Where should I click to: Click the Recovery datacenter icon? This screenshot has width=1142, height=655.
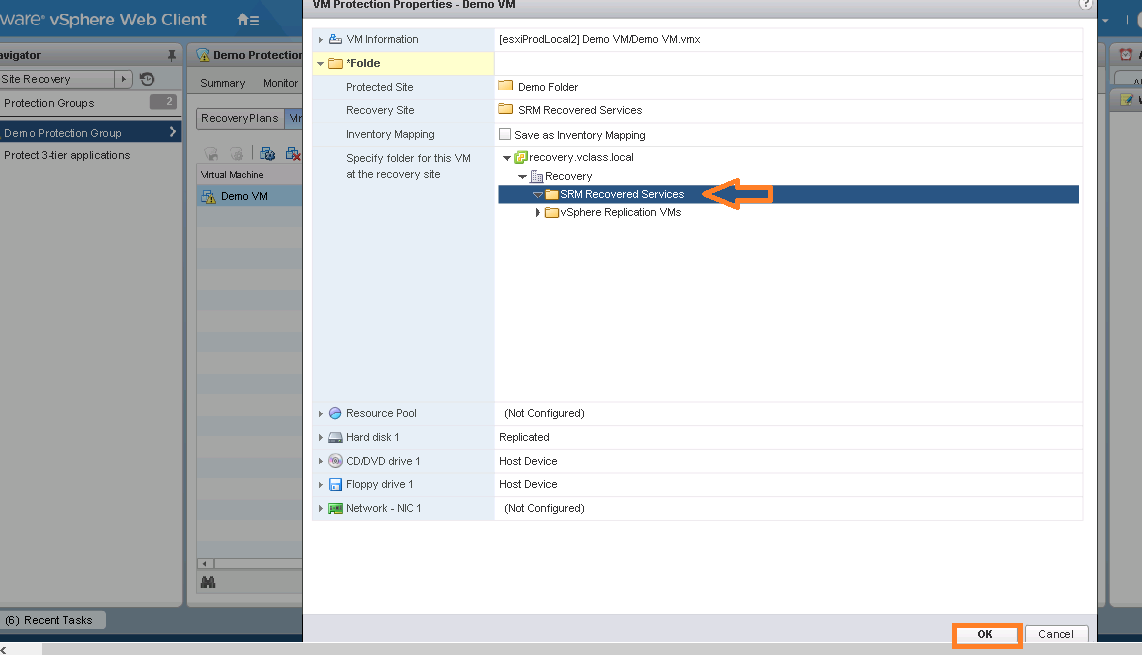(537, 176)
